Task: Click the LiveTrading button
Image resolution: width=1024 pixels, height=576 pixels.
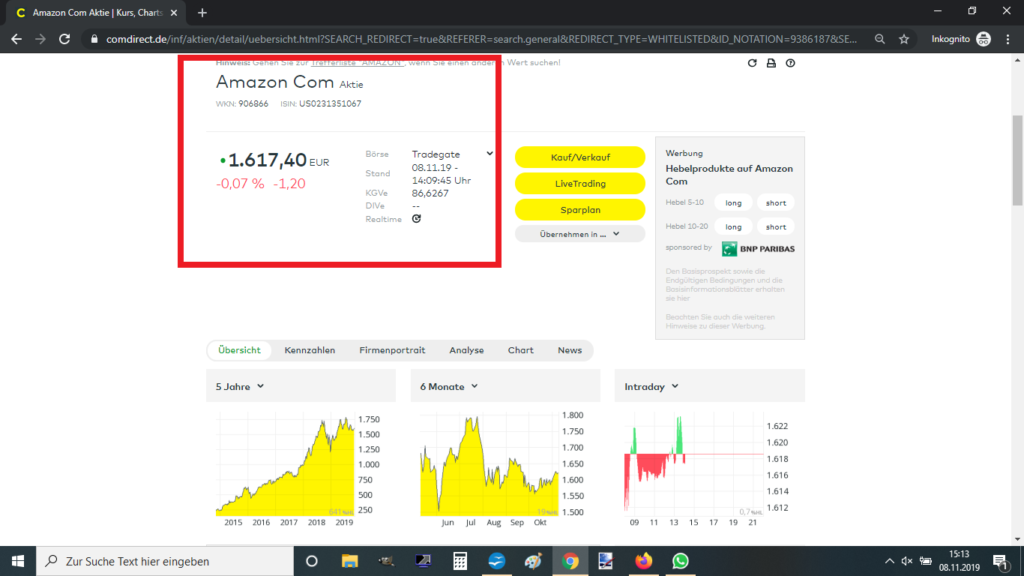Action: coord(580,184)
